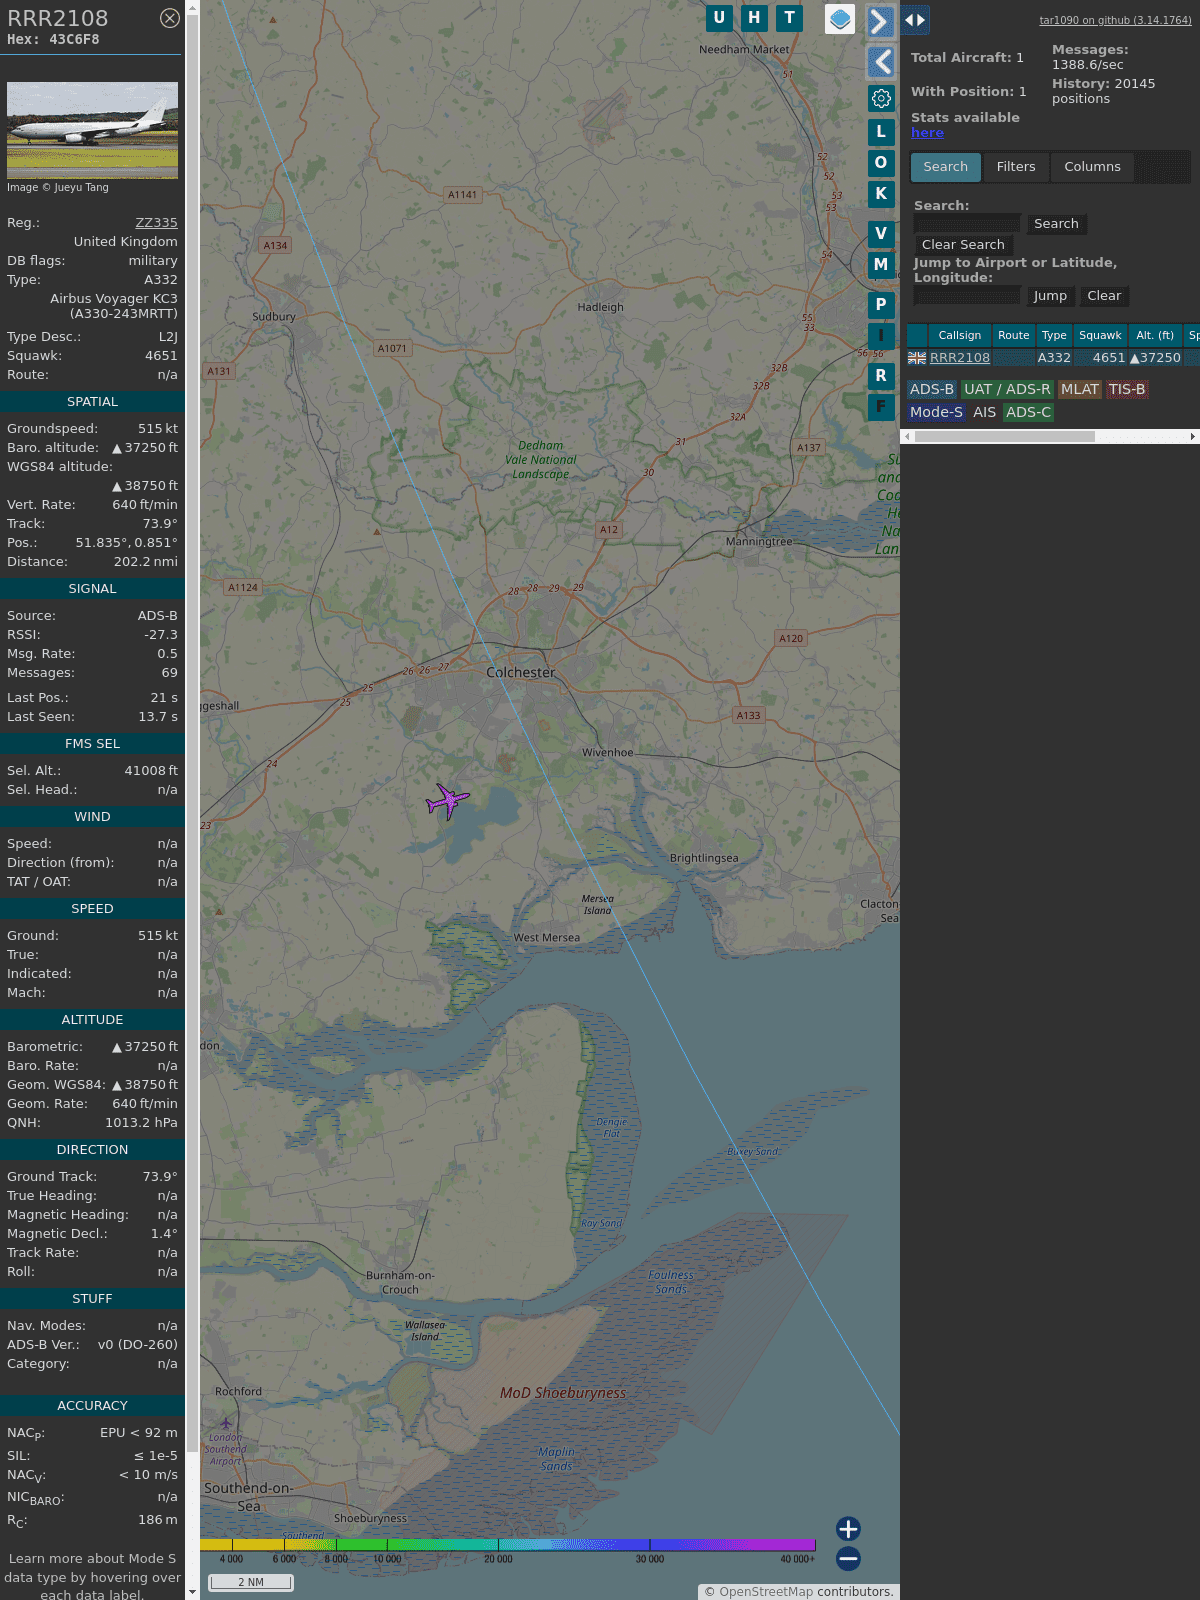Screen dimensions: 1200x1600
Task: Switch to the Filters tab
Action: pos(1016,167)
